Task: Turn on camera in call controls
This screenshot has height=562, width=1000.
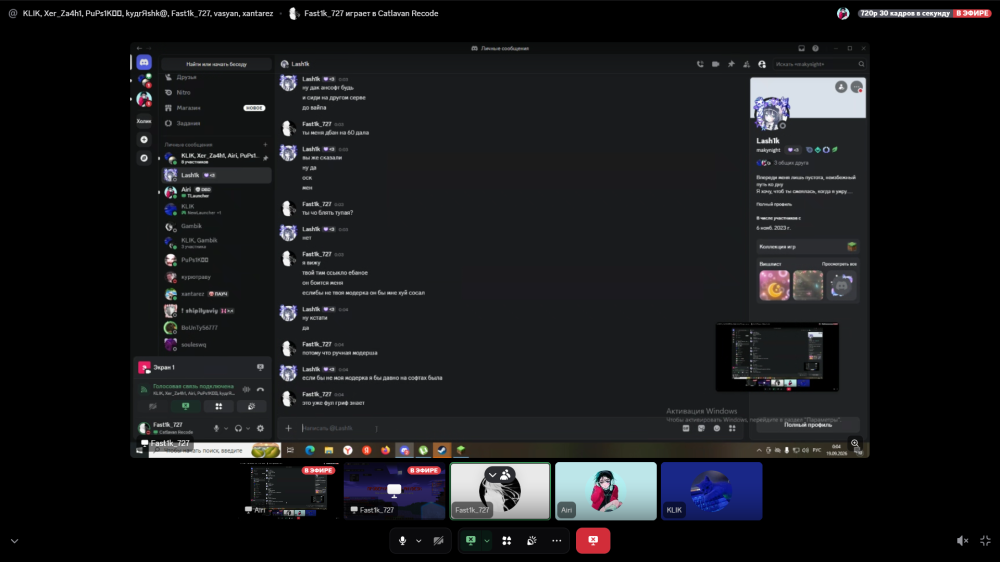Action: (x=438, y=540)
